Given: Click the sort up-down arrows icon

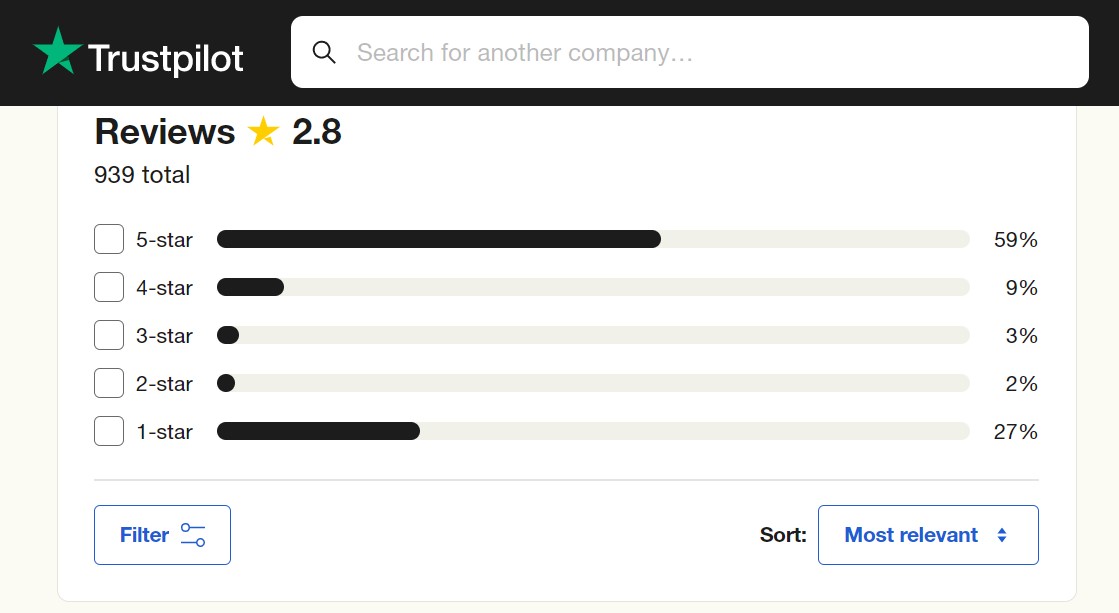Looking at the screenshot, I should [x=1002, y=535].
